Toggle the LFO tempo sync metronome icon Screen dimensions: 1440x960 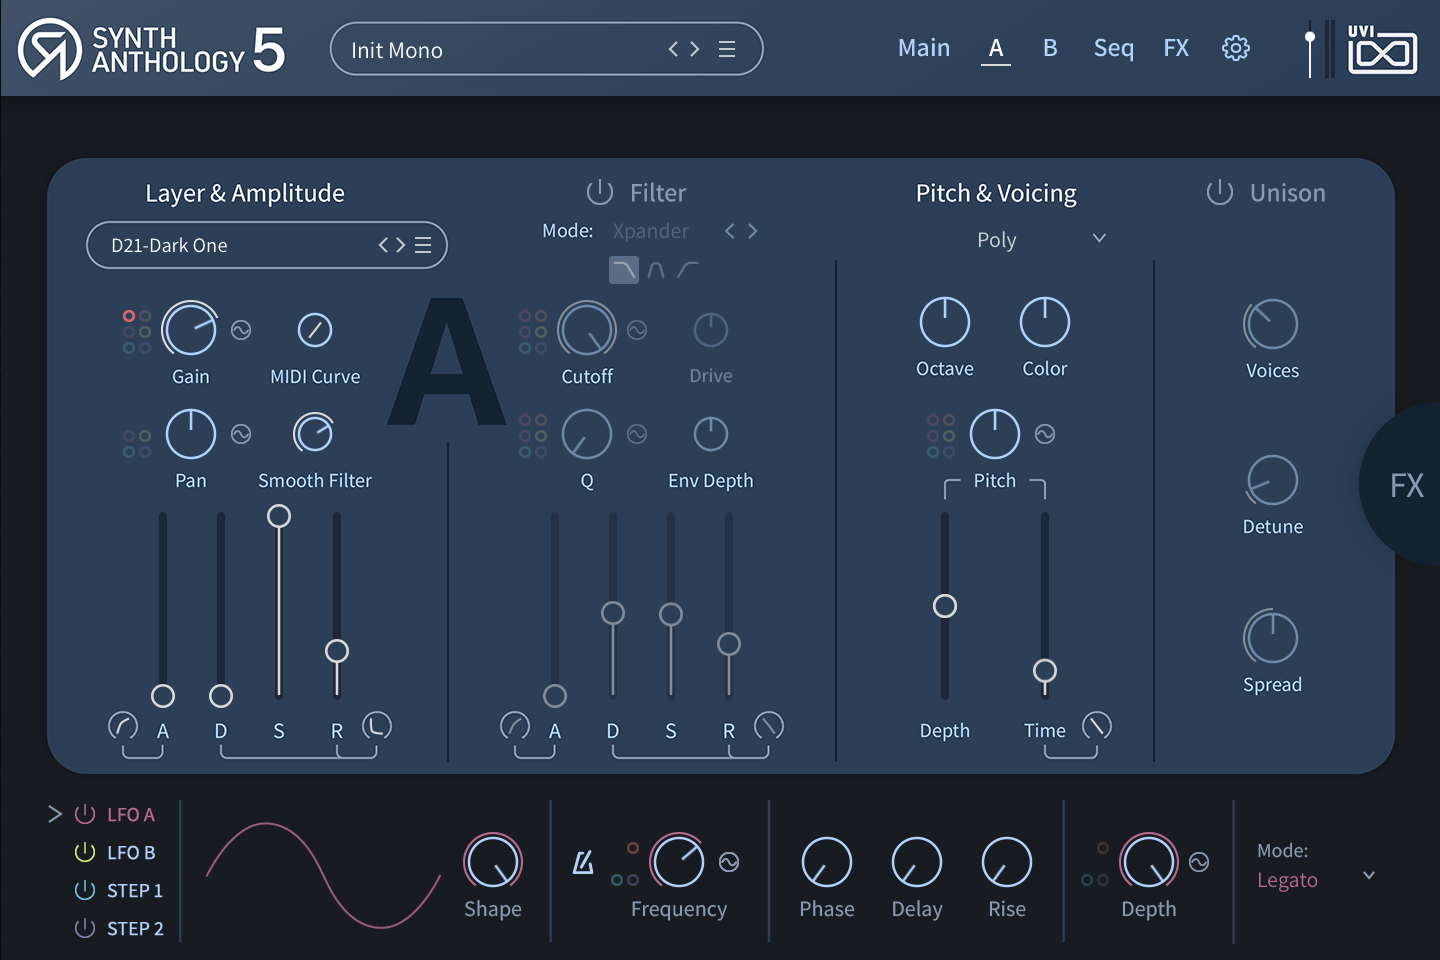(583, 862)
